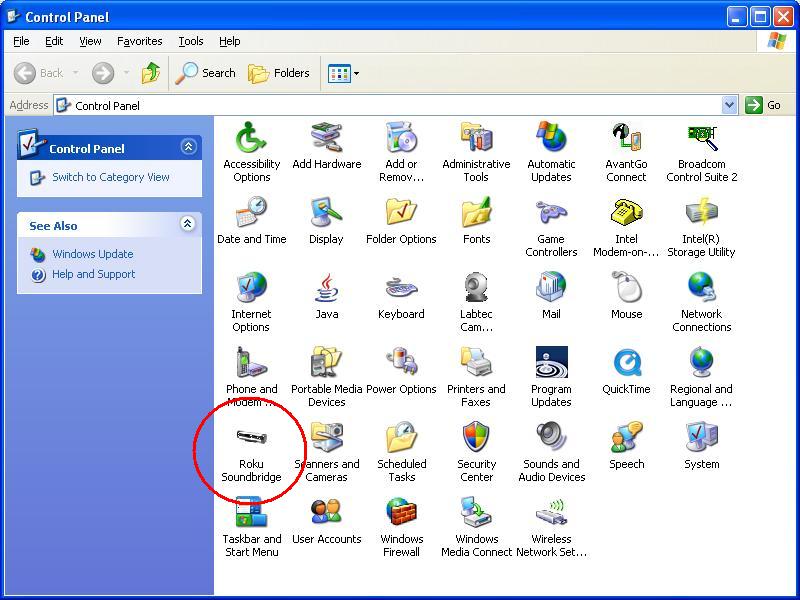
Task: Select the Fonts folder icon
Action: coord(476,212)
